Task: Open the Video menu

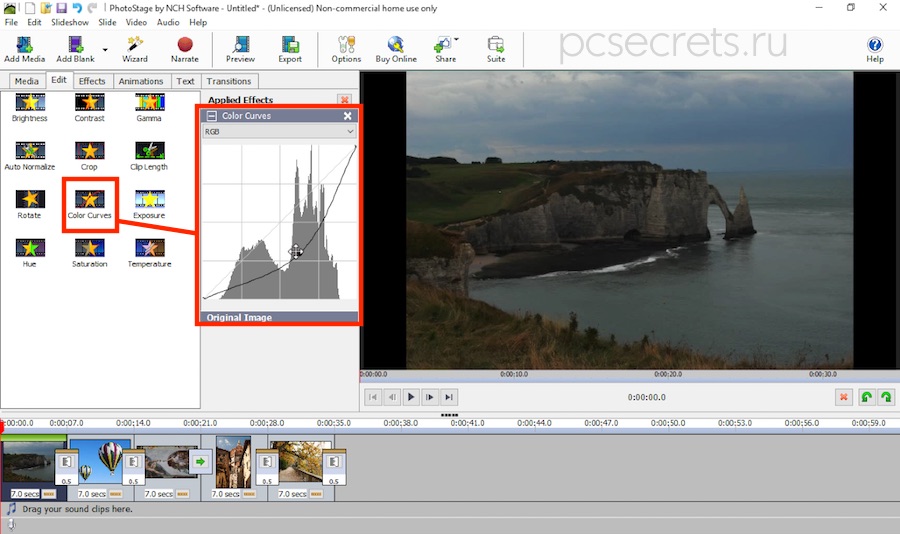Action: pyautogui.click(x=136, y=22)
